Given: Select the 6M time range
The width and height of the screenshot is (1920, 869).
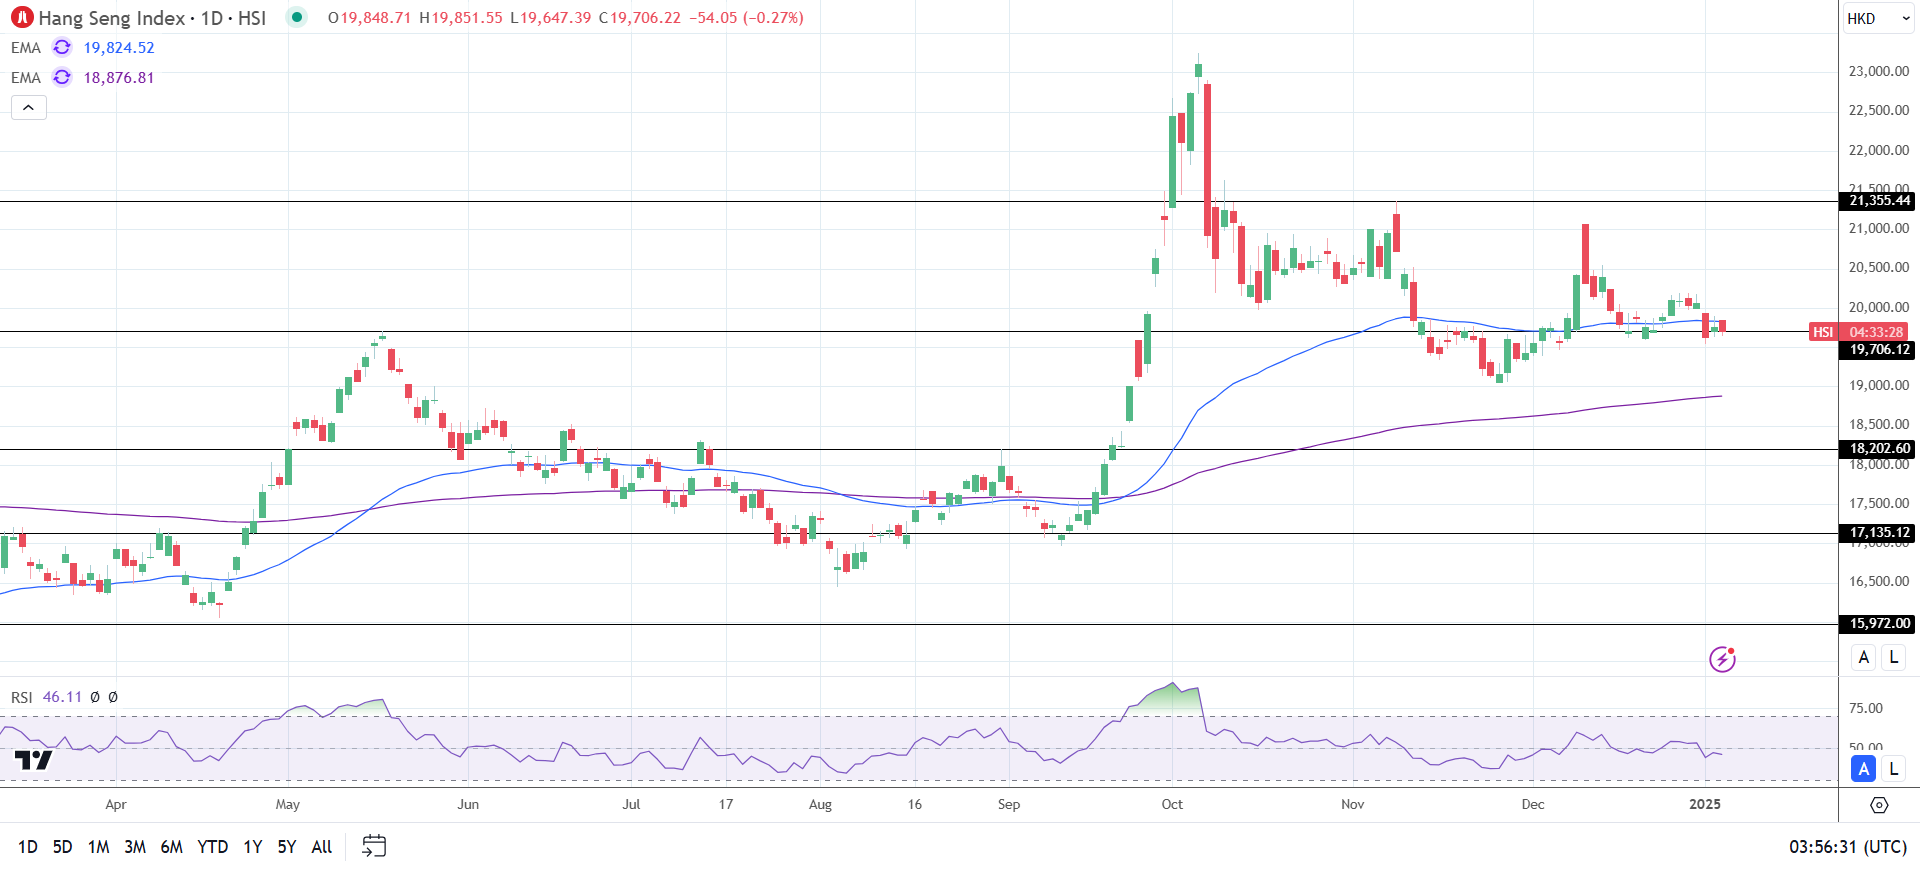Looking at the screenshot, I should click(x=172, y=847).
